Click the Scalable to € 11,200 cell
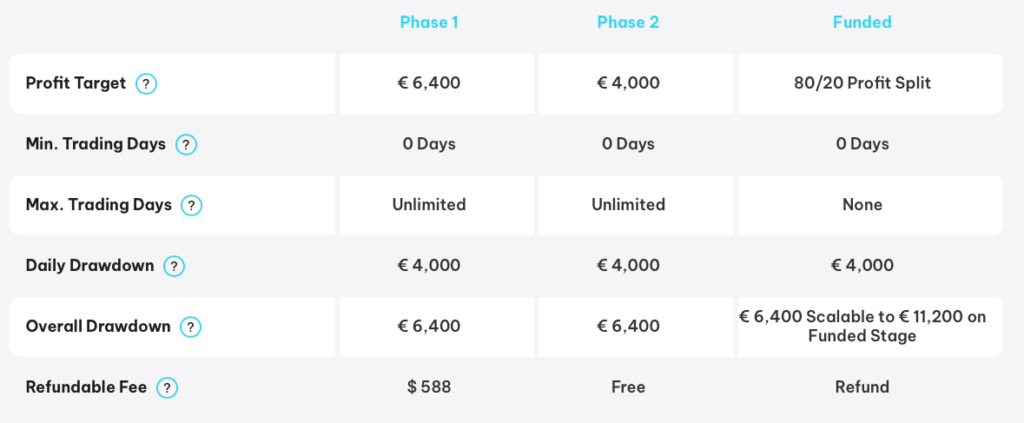 pos(862,326)
